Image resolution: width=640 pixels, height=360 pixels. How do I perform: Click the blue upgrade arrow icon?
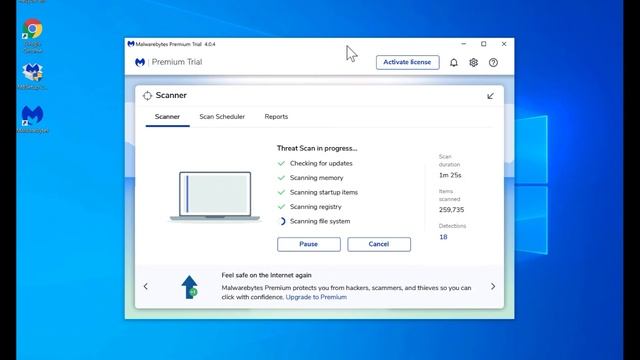189,287
